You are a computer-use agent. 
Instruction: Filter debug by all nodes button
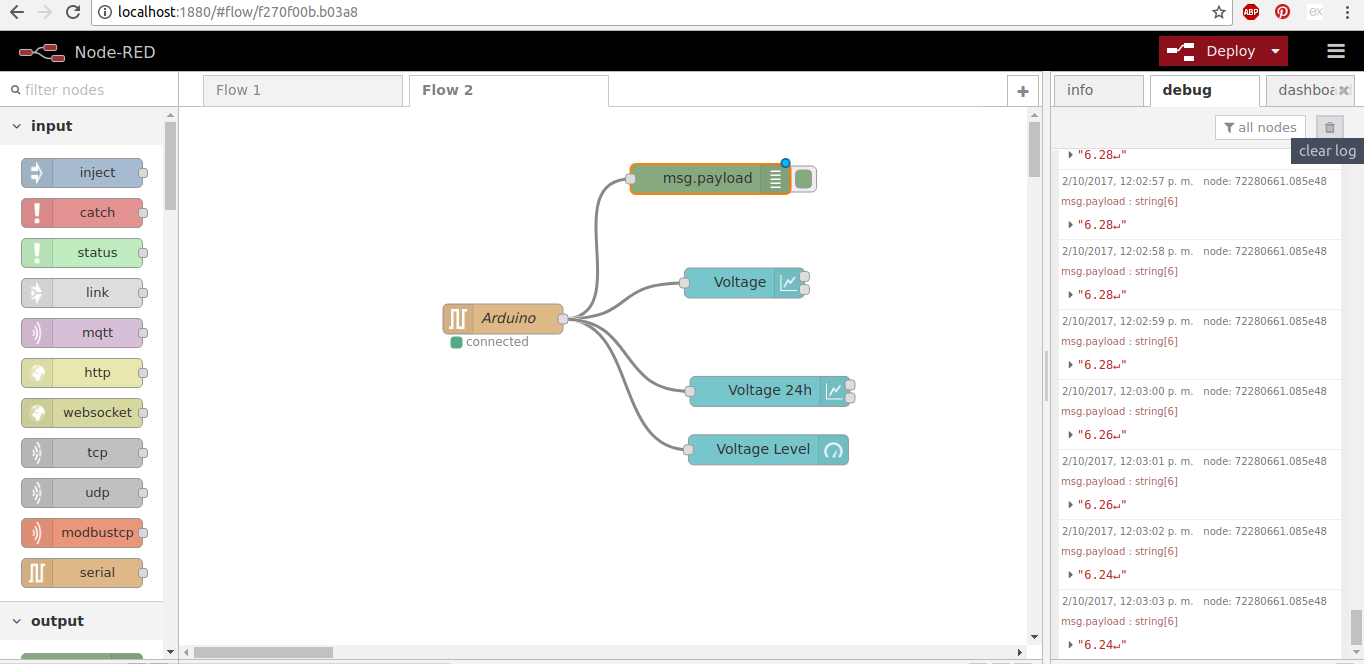[x=1260, y=127]
